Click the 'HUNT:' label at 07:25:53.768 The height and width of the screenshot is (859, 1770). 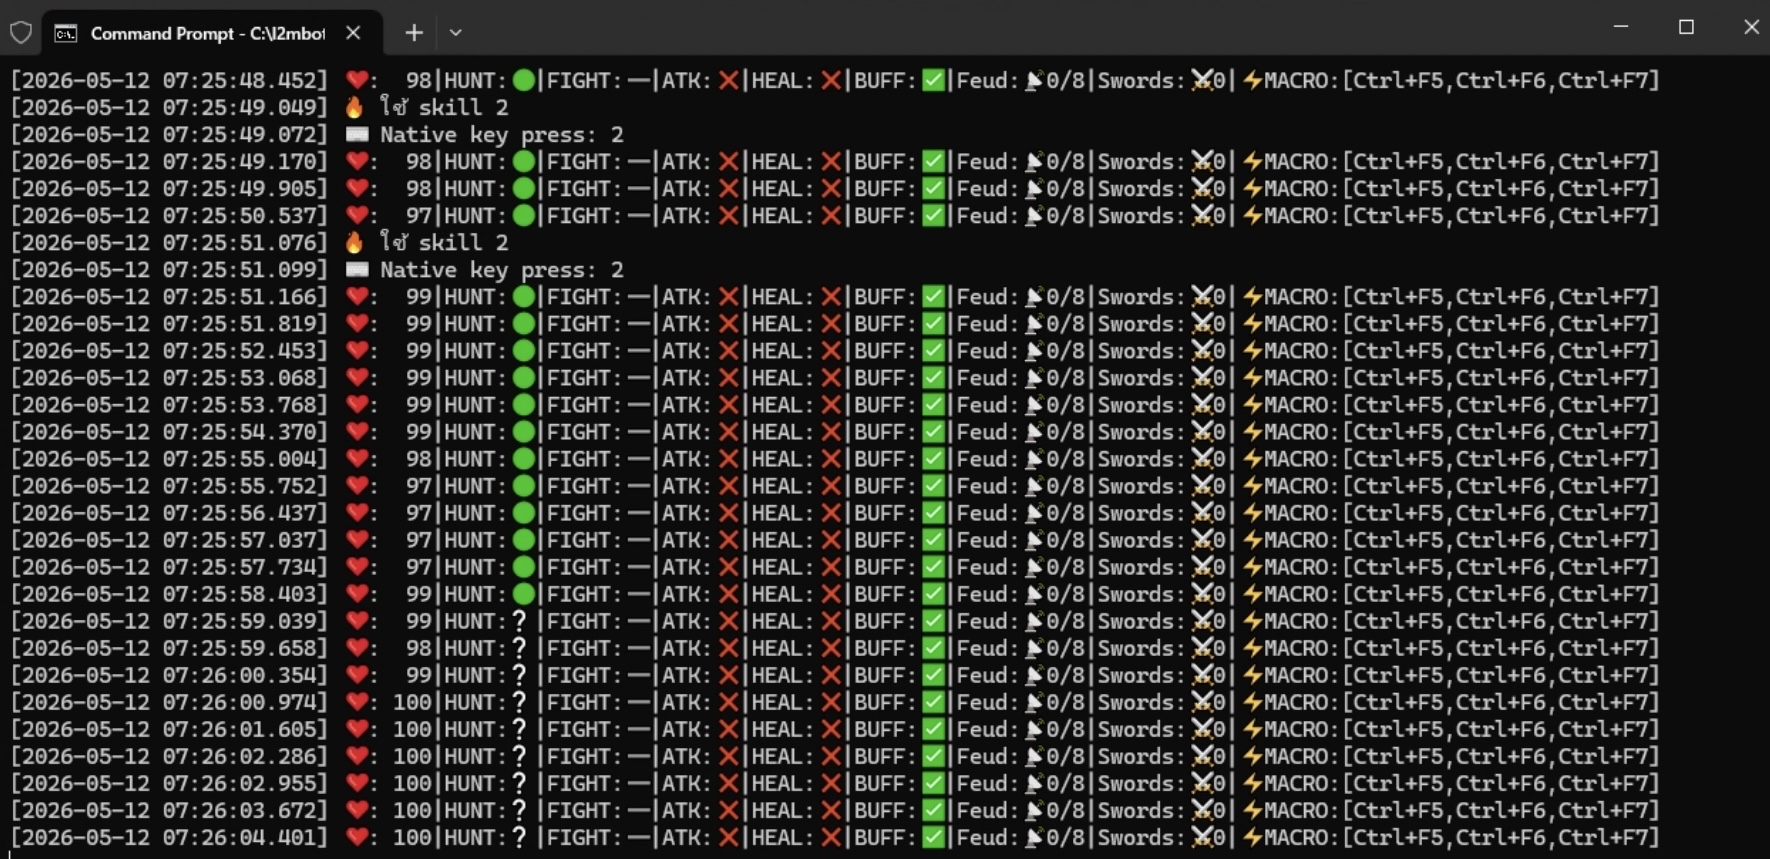(x=476, y=405)
